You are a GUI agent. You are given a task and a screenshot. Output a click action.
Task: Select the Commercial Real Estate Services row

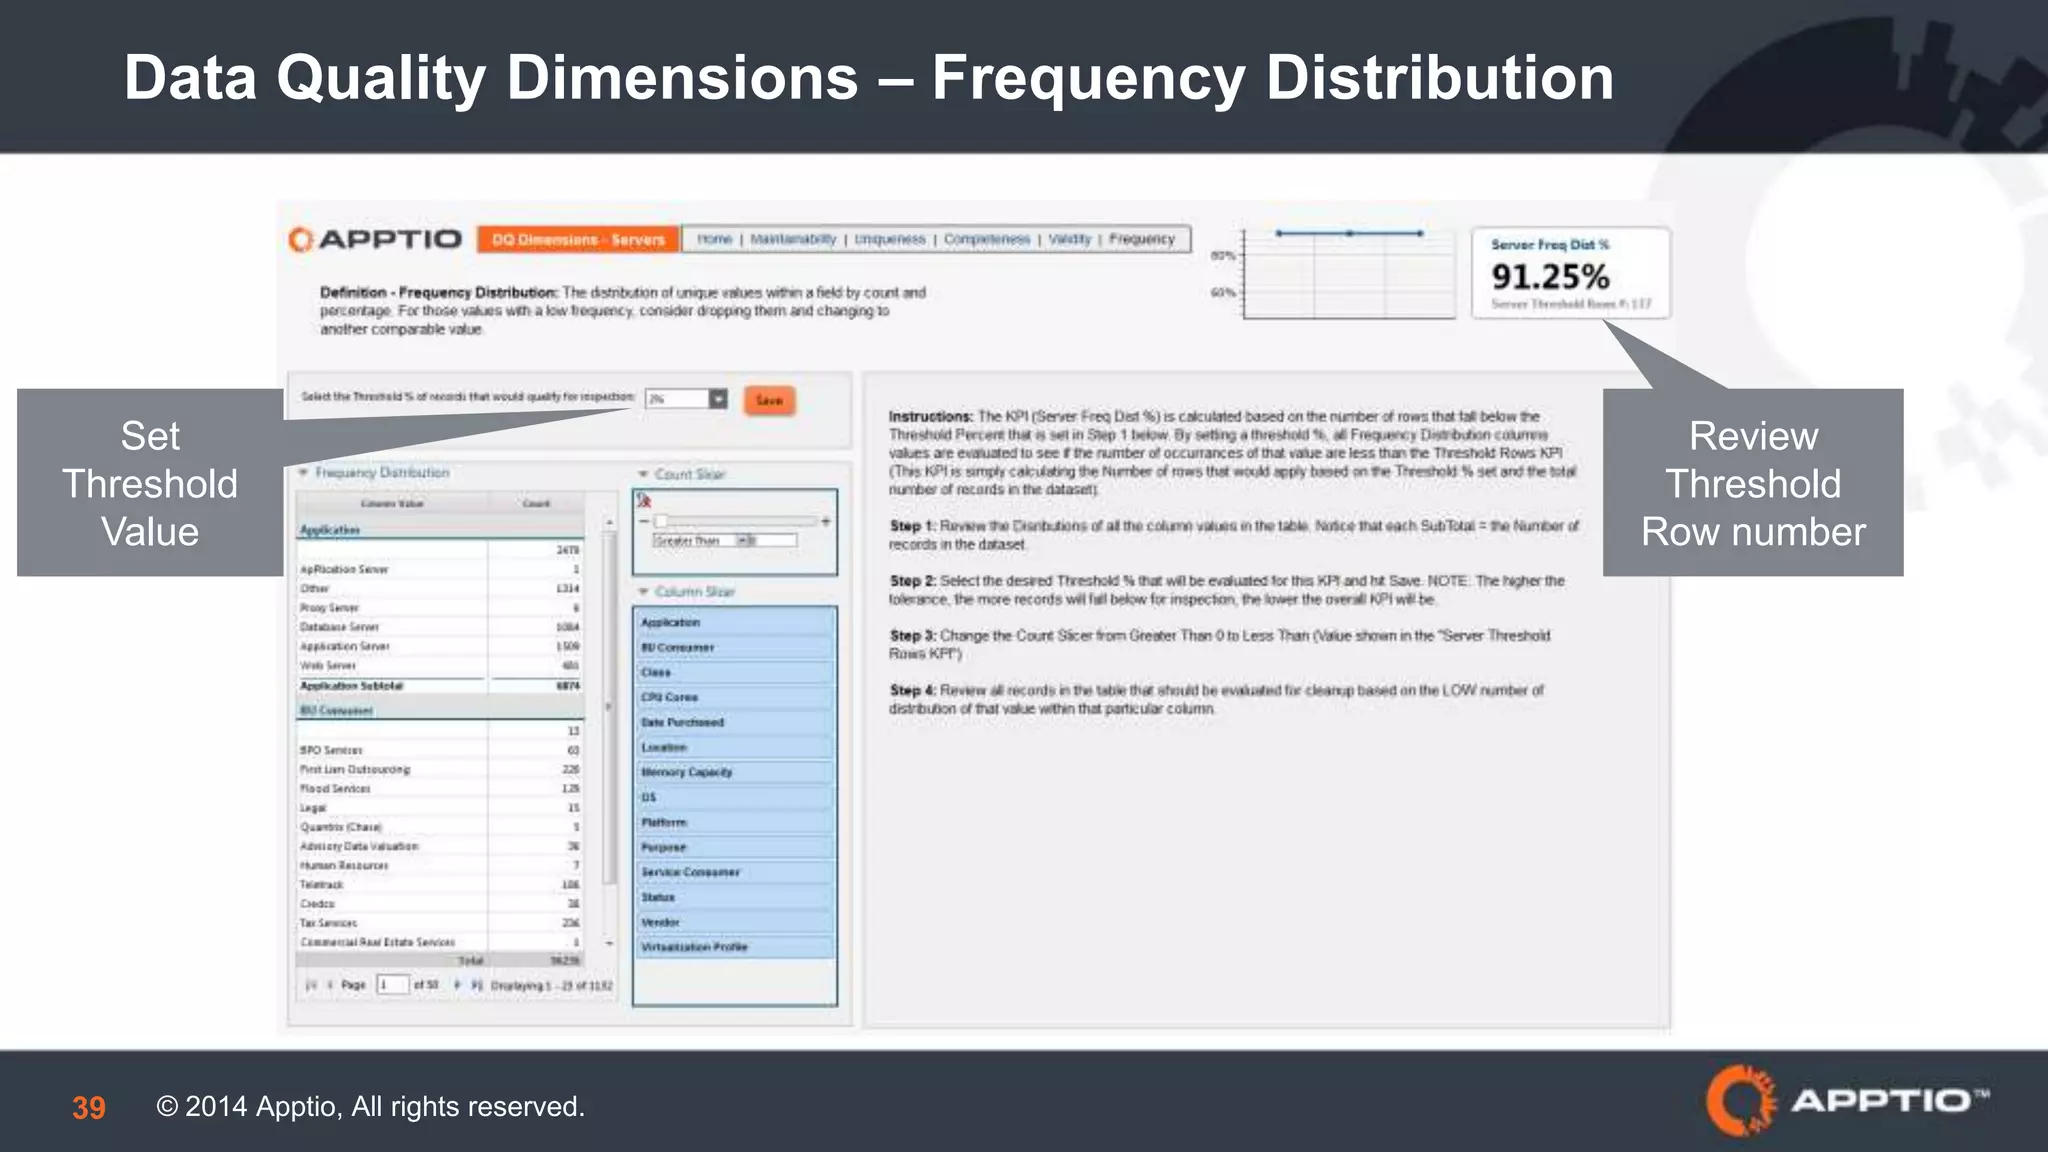coord(440,942)
